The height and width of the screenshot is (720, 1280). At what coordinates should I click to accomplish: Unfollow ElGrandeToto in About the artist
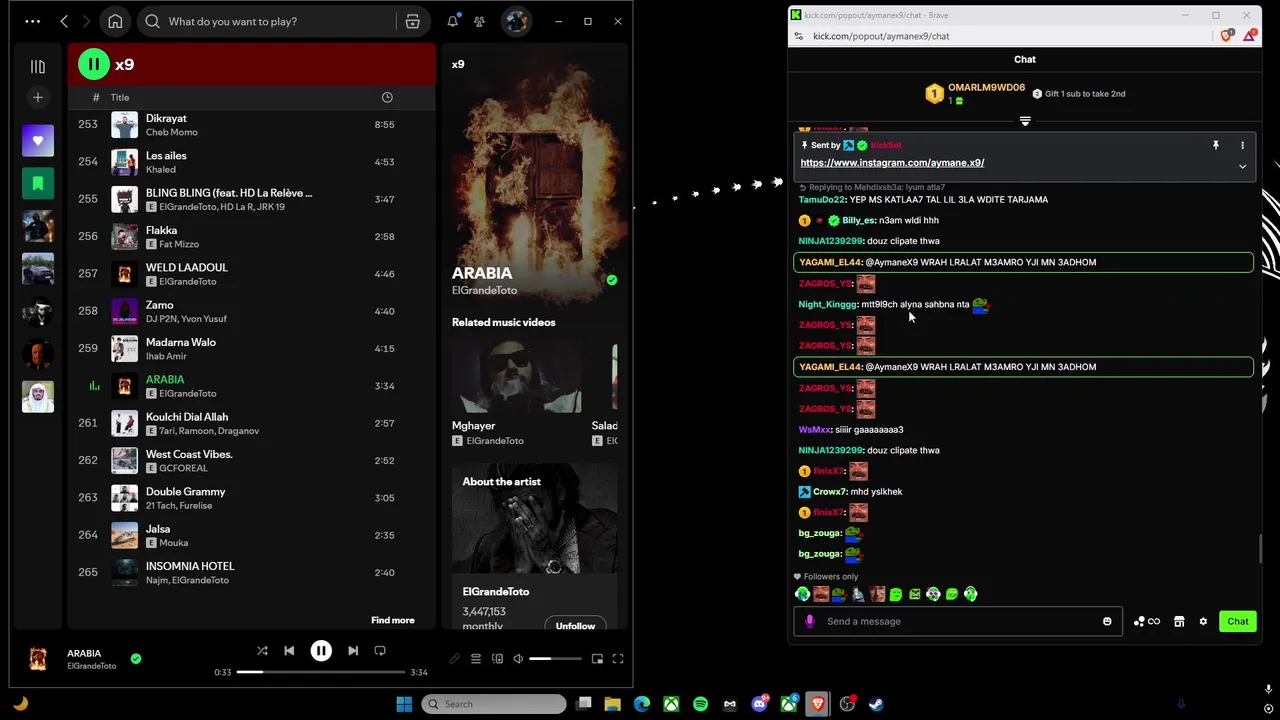575,626
